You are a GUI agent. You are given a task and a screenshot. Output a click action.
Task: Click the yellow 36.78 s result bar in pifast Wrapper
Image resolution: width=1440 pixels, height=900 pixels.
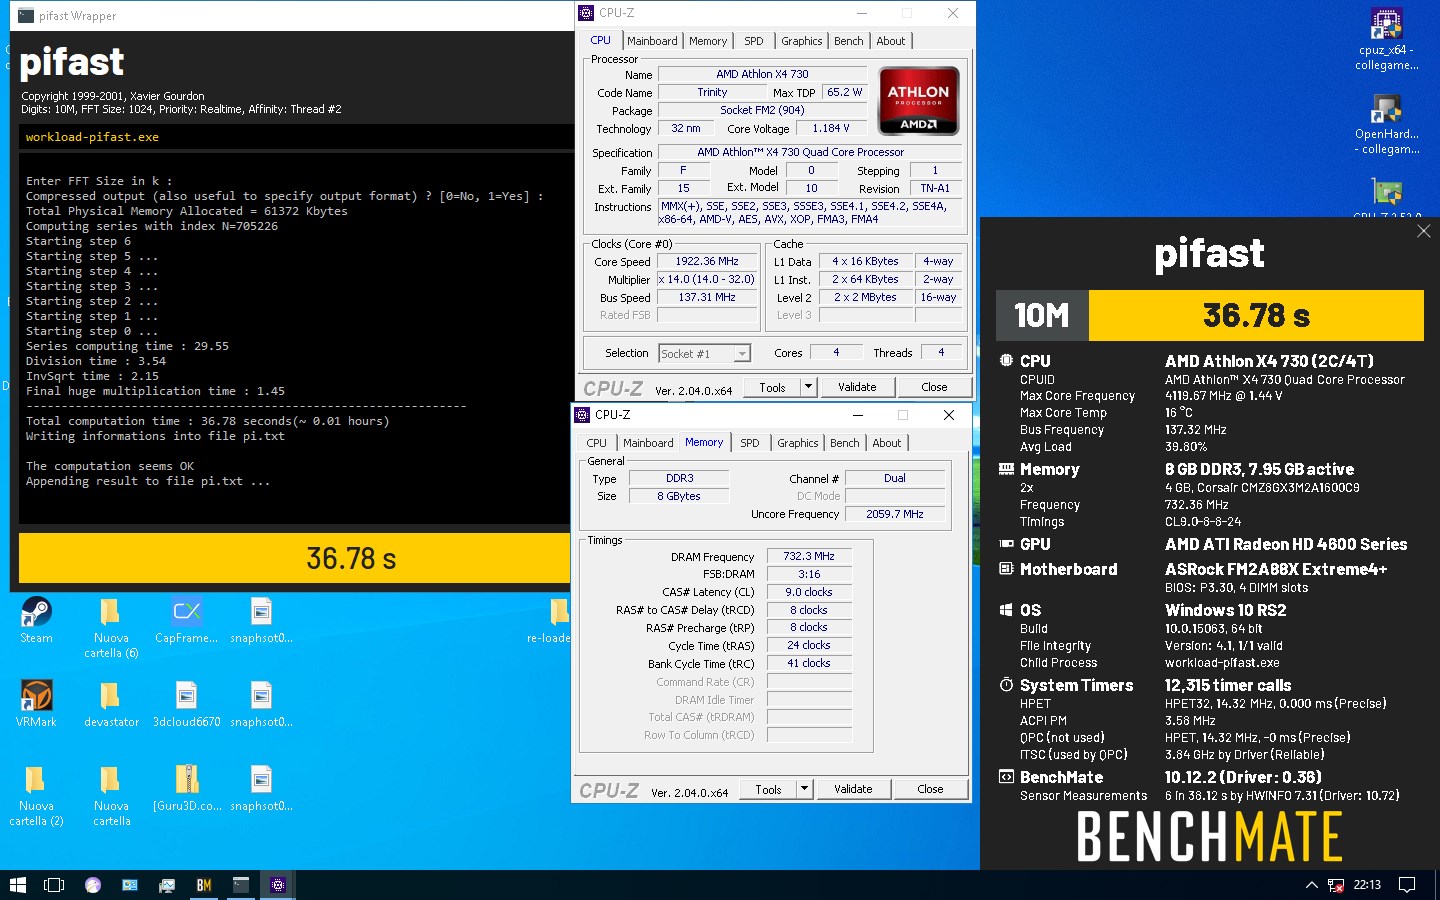click(x=294, y=558)
